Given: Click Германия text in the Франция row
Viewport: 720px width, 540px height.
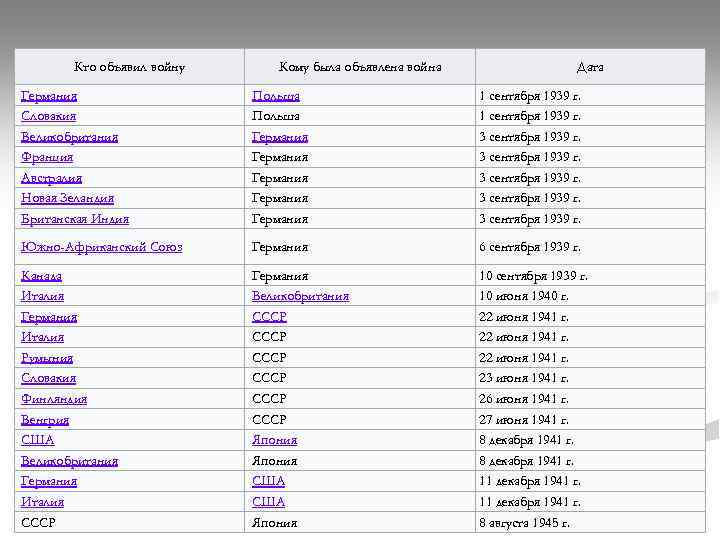Looking at the screenshot, I should coord(280,158).
